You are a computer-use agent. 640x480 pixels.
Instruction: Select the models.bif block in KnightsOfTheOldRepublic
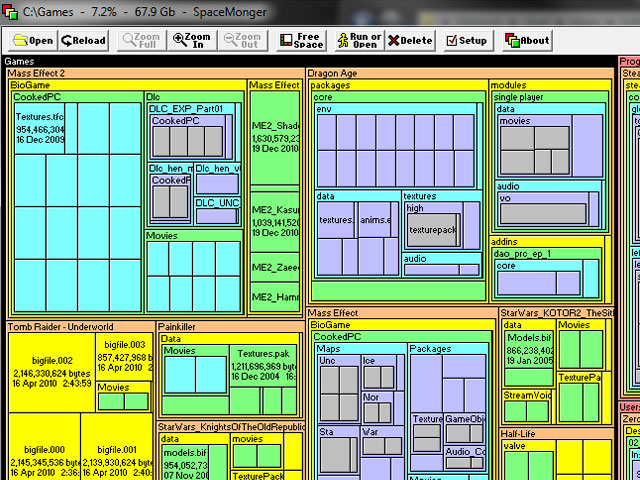click(185, 464)
